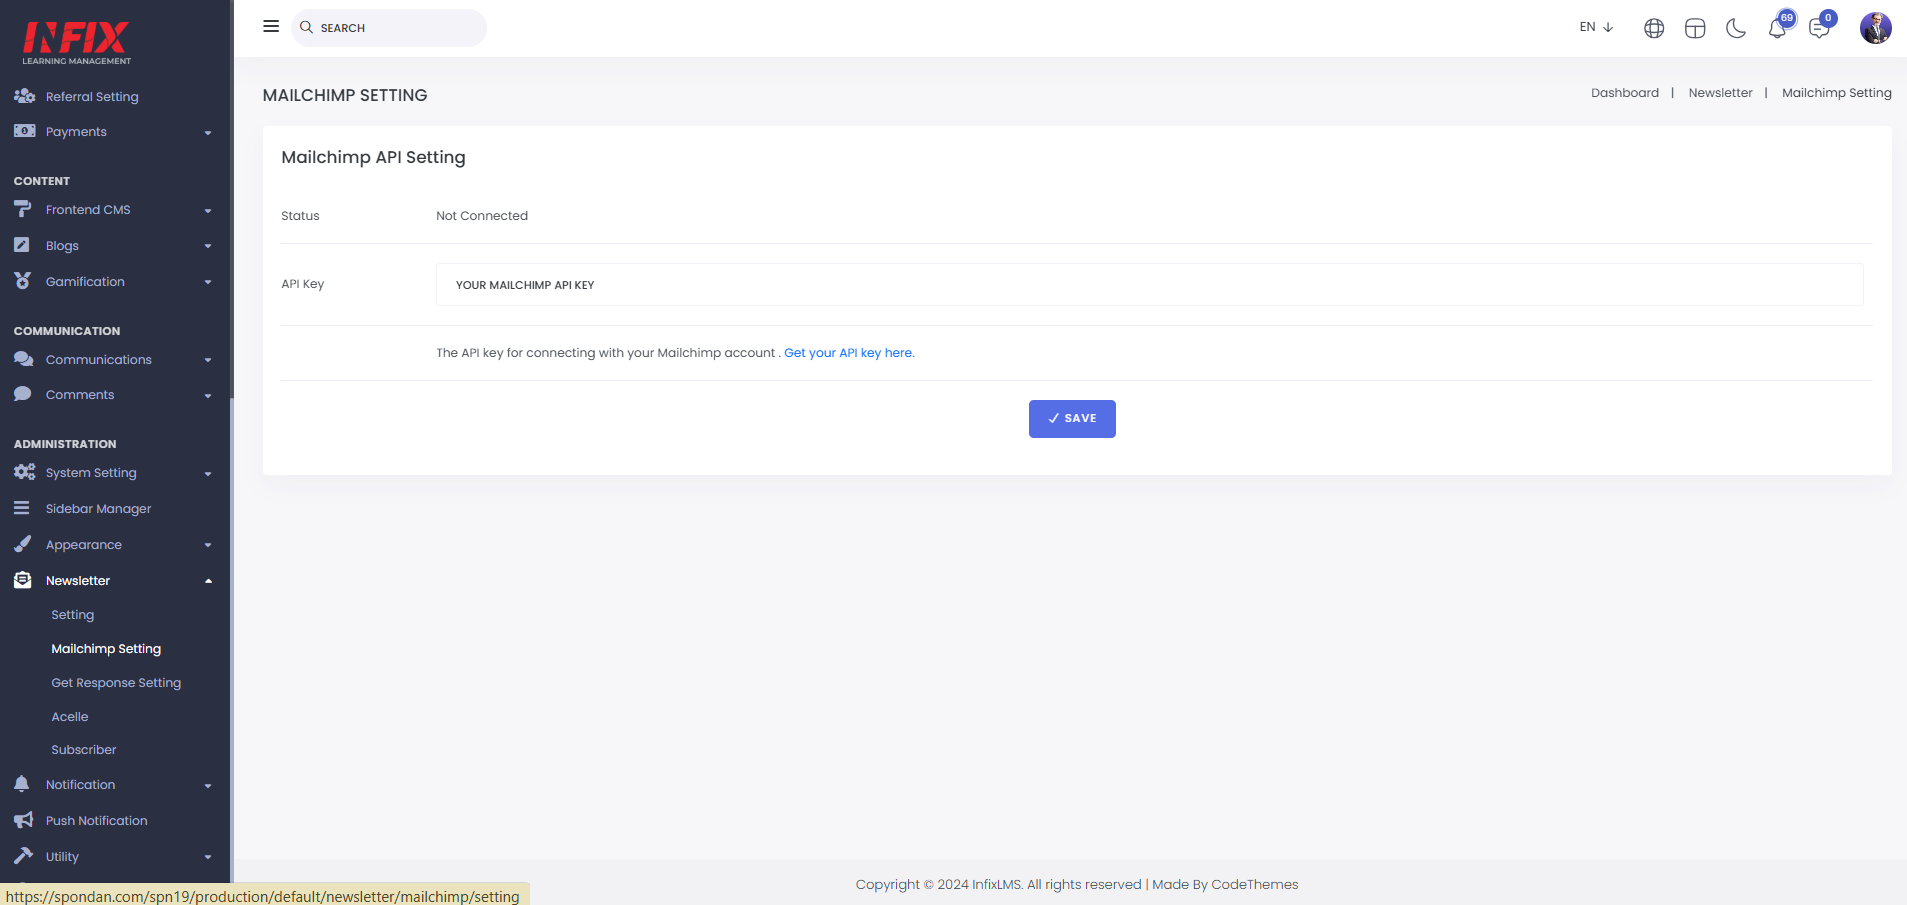Open the layout grid icon in header
1907x905 pixels.
click(1695, 28)
